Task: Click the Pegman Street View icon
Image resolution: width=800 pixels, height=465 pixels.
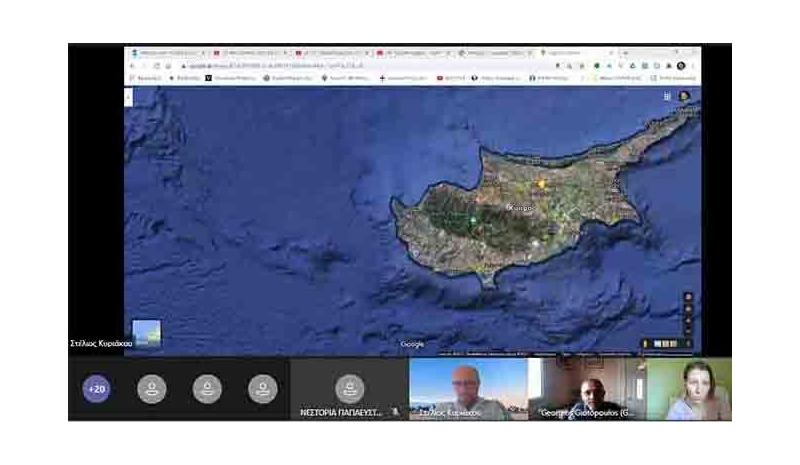Action: (x=645, y=344)
